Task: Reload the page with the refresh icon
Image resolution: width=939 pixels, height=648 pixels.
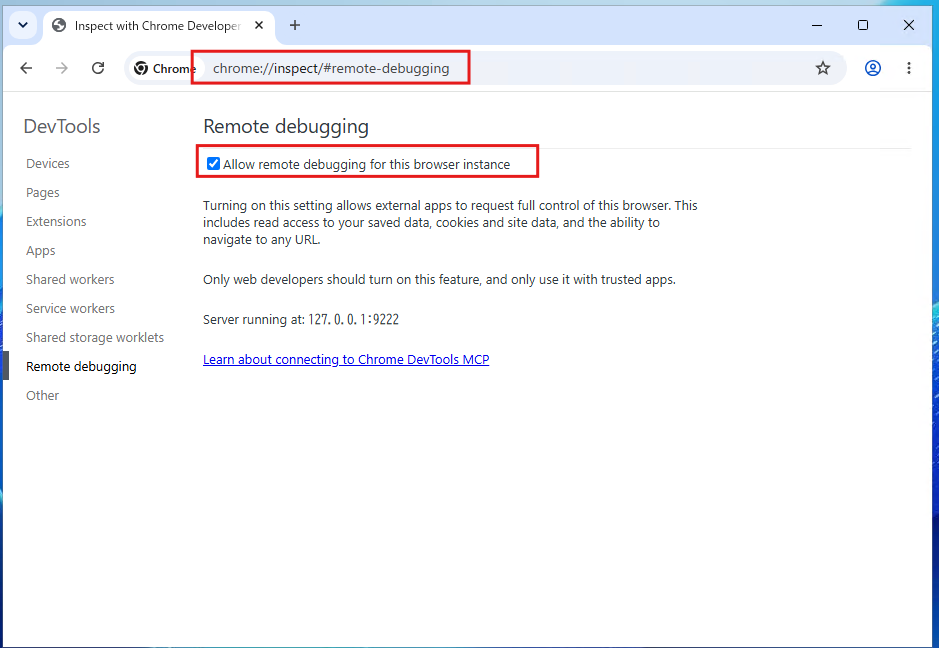Action: coord(98,68)
